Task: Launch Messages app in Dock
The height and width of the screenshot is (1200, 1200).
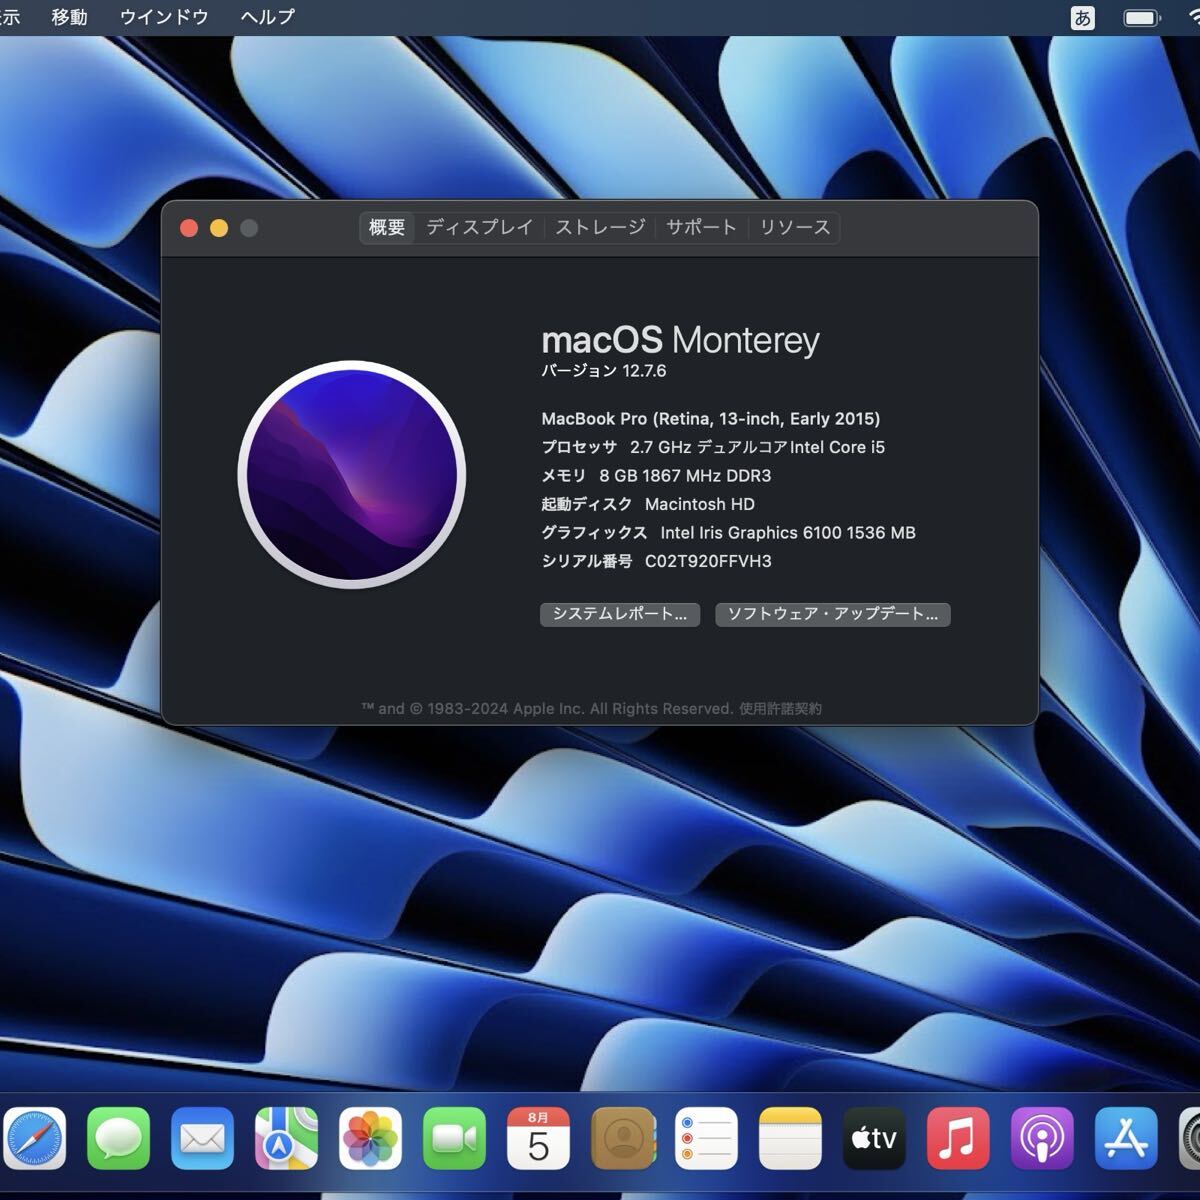Action: point(118,1139)
